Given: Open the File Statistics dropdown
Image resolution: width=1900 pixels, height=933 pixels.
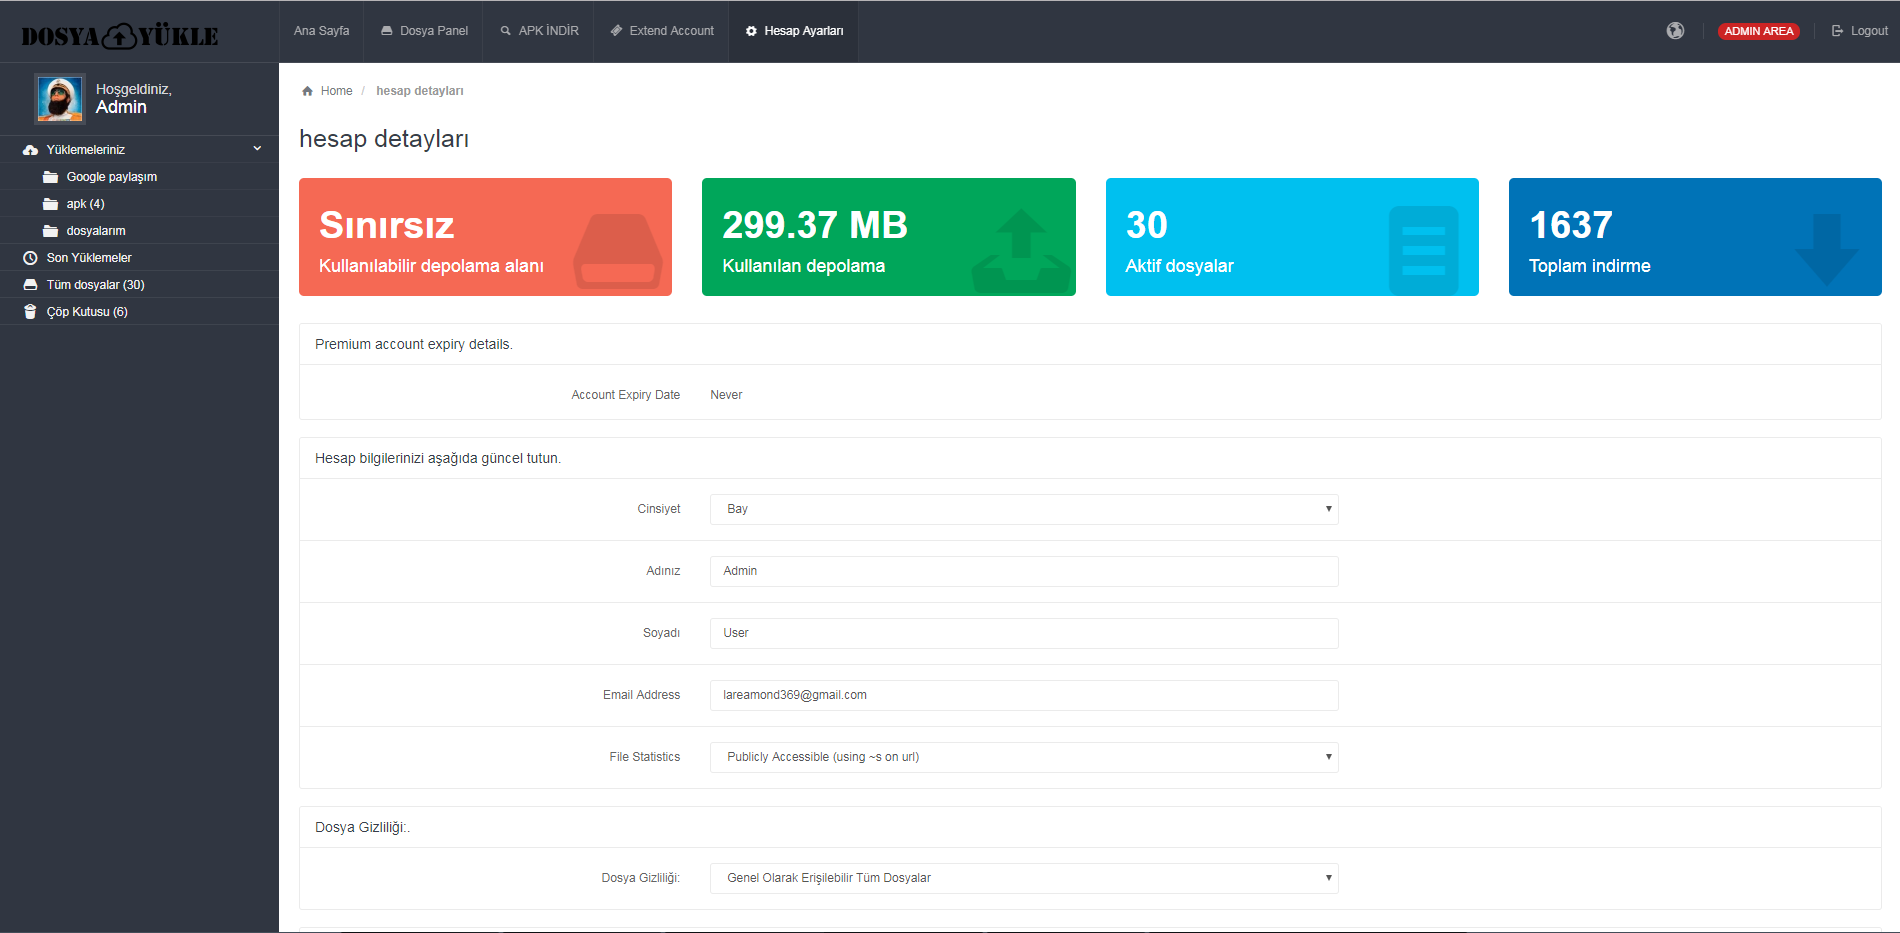Looking at the screenshot, I should click(1024, 757).
